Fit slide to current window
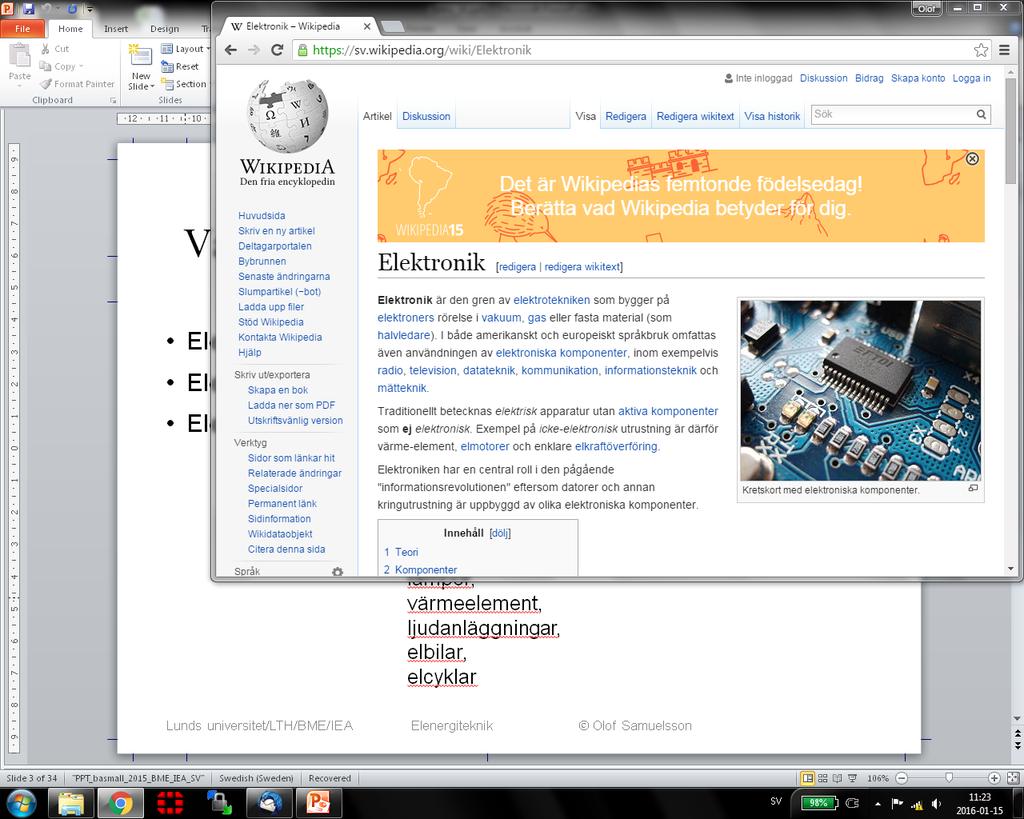 (x=1013, y=778)
